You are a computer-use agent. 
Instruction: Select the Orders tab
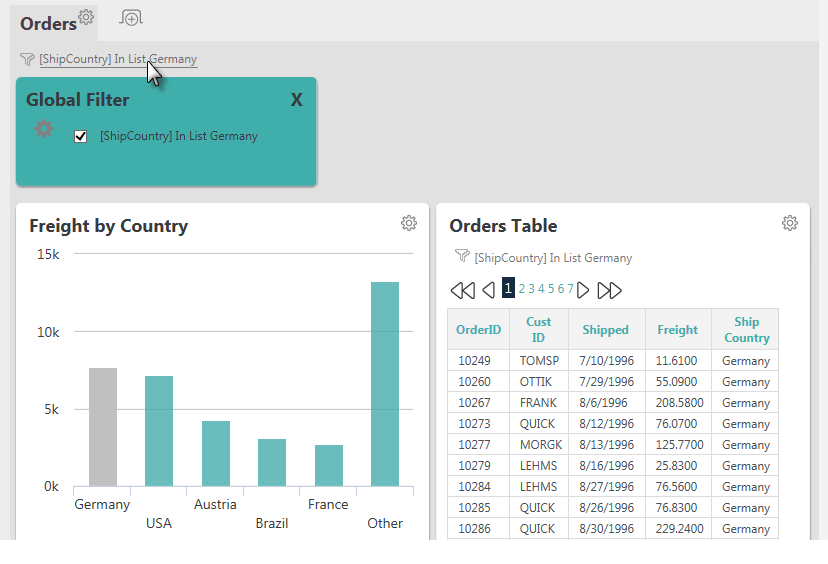[48, 24]
